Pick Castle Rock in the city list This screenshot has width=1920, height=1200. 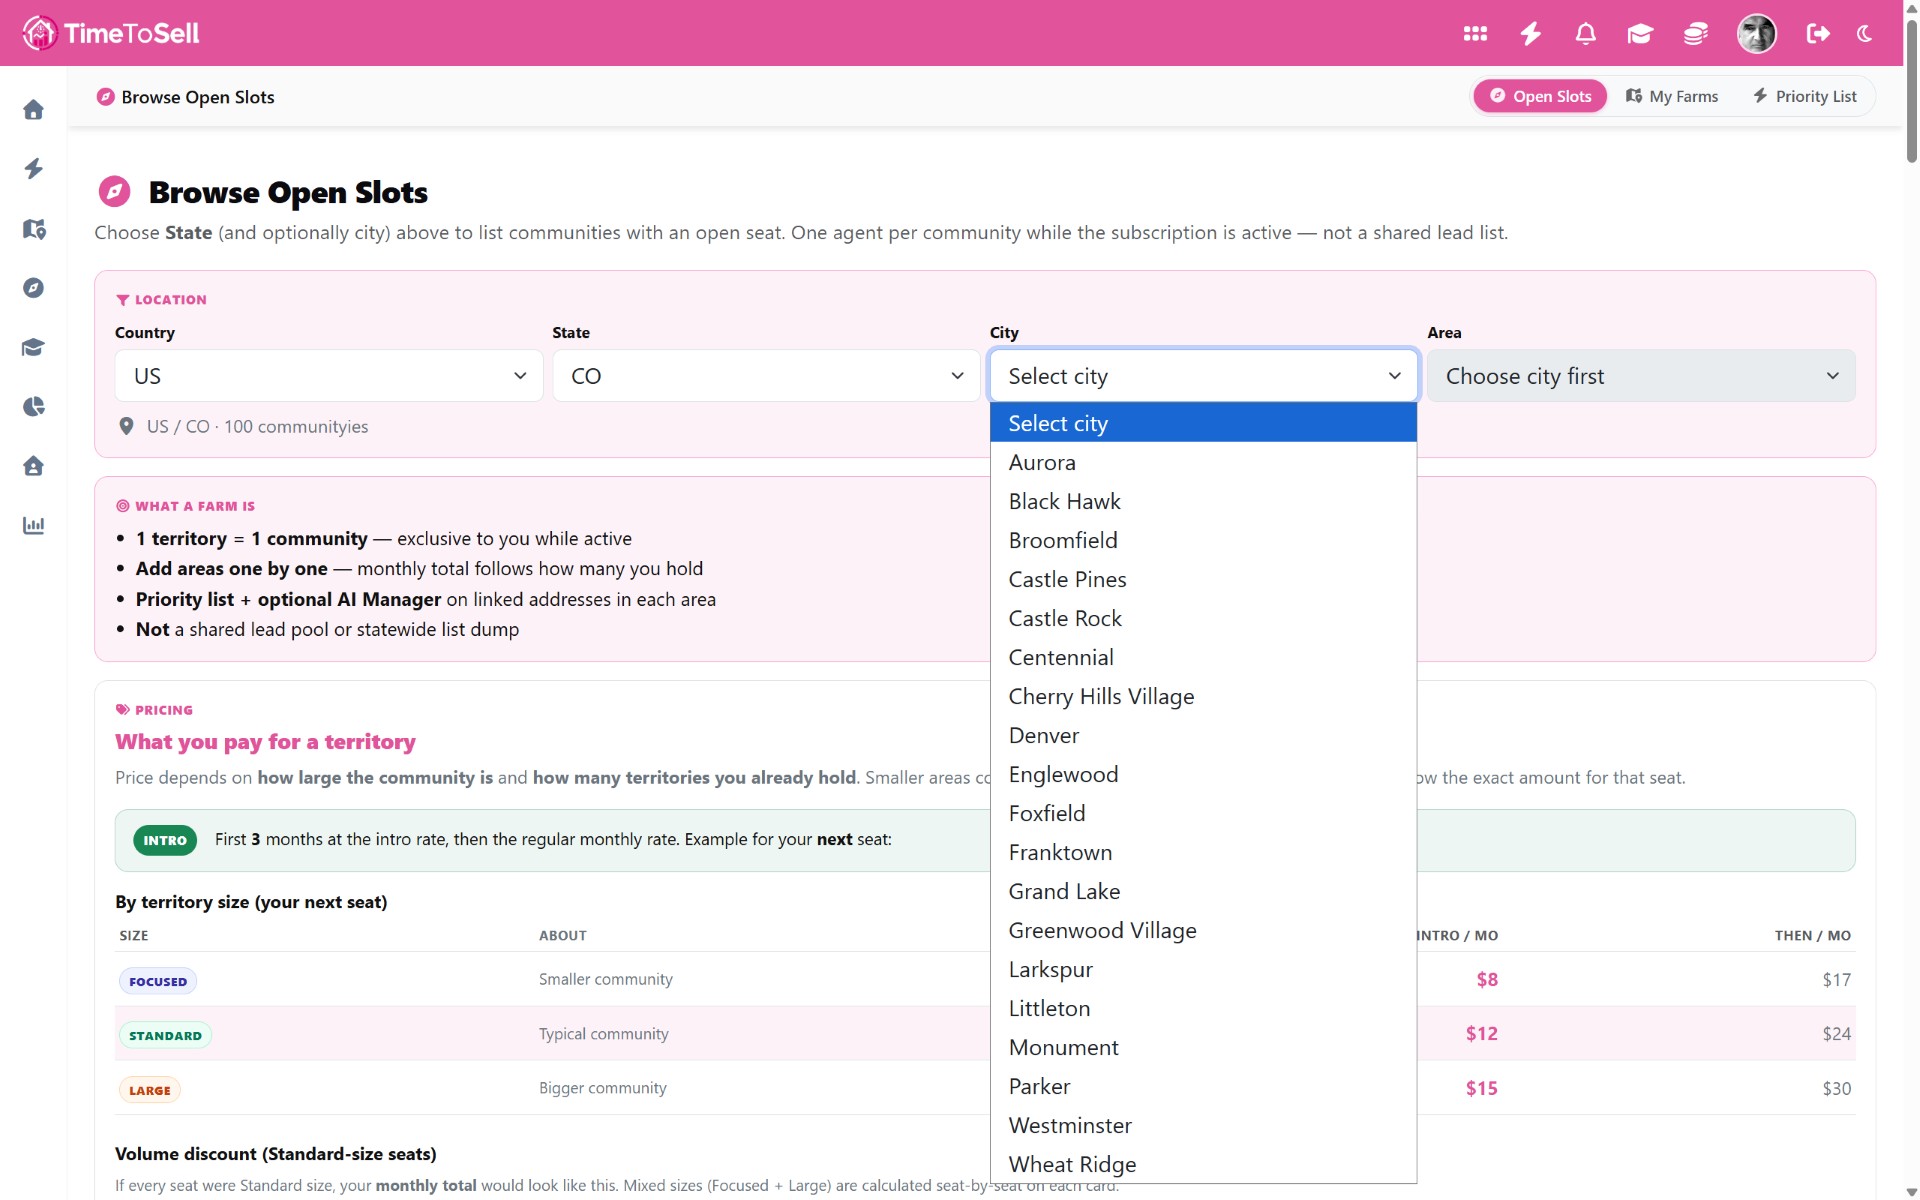[1203, 618]
